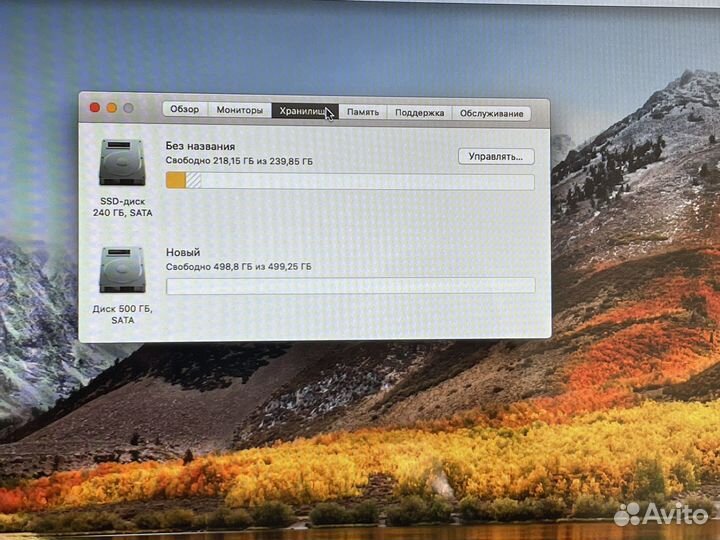Go to the Поддержка tab
720x540 pixels.
(419, 113)
